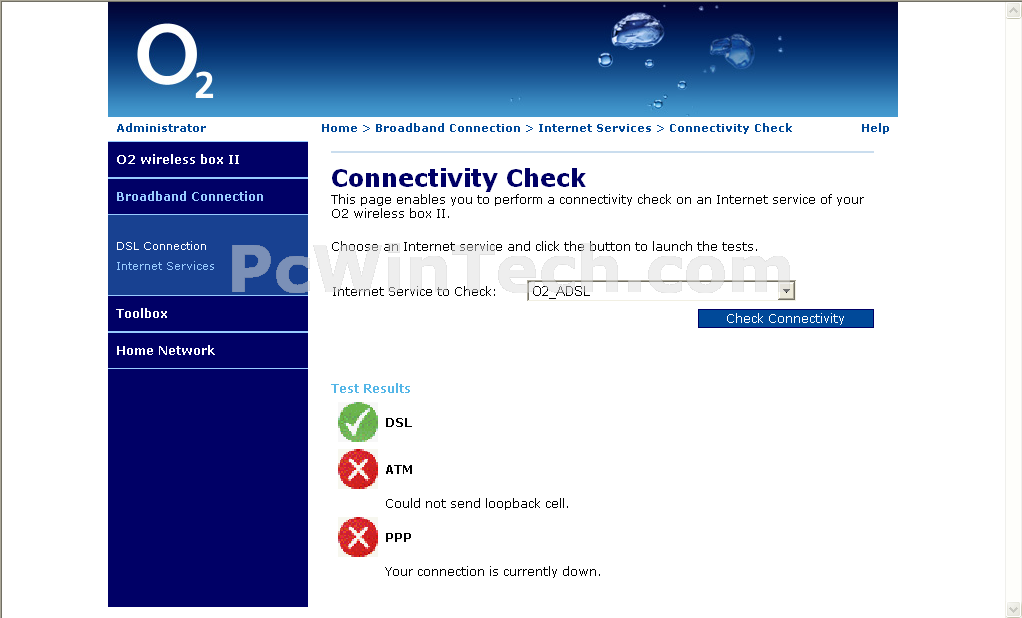Launch the Check Connectivity test button
Viewport: 1022px width, 618px height.
point(785,318)
